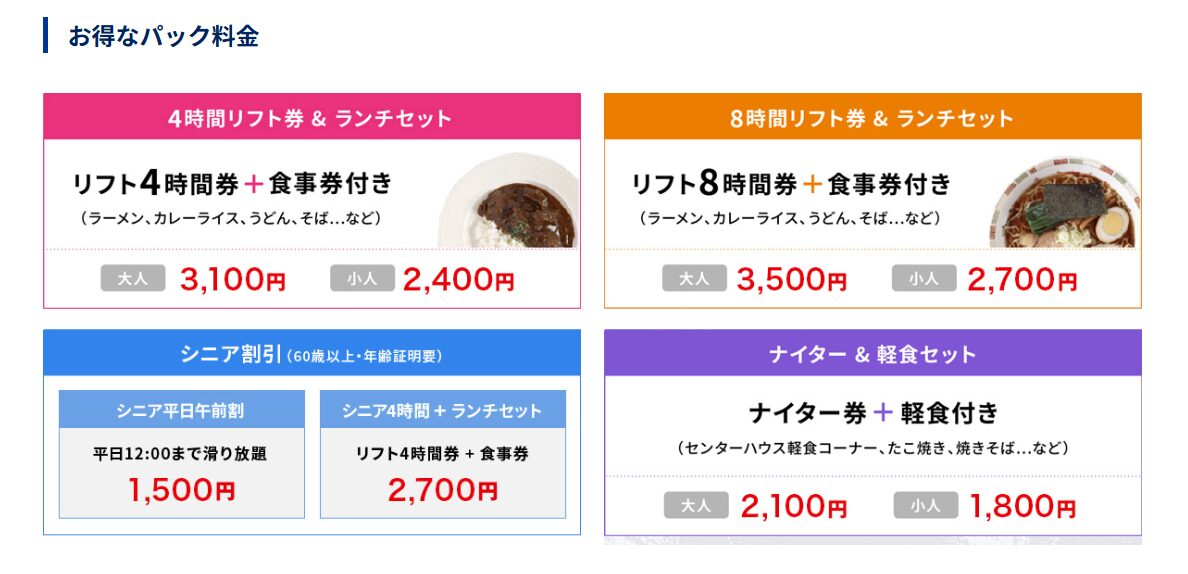Click the 小人 badge in 8-hour pack
Viewport: 1188px width, 574px height.
(x=923, y=279)
